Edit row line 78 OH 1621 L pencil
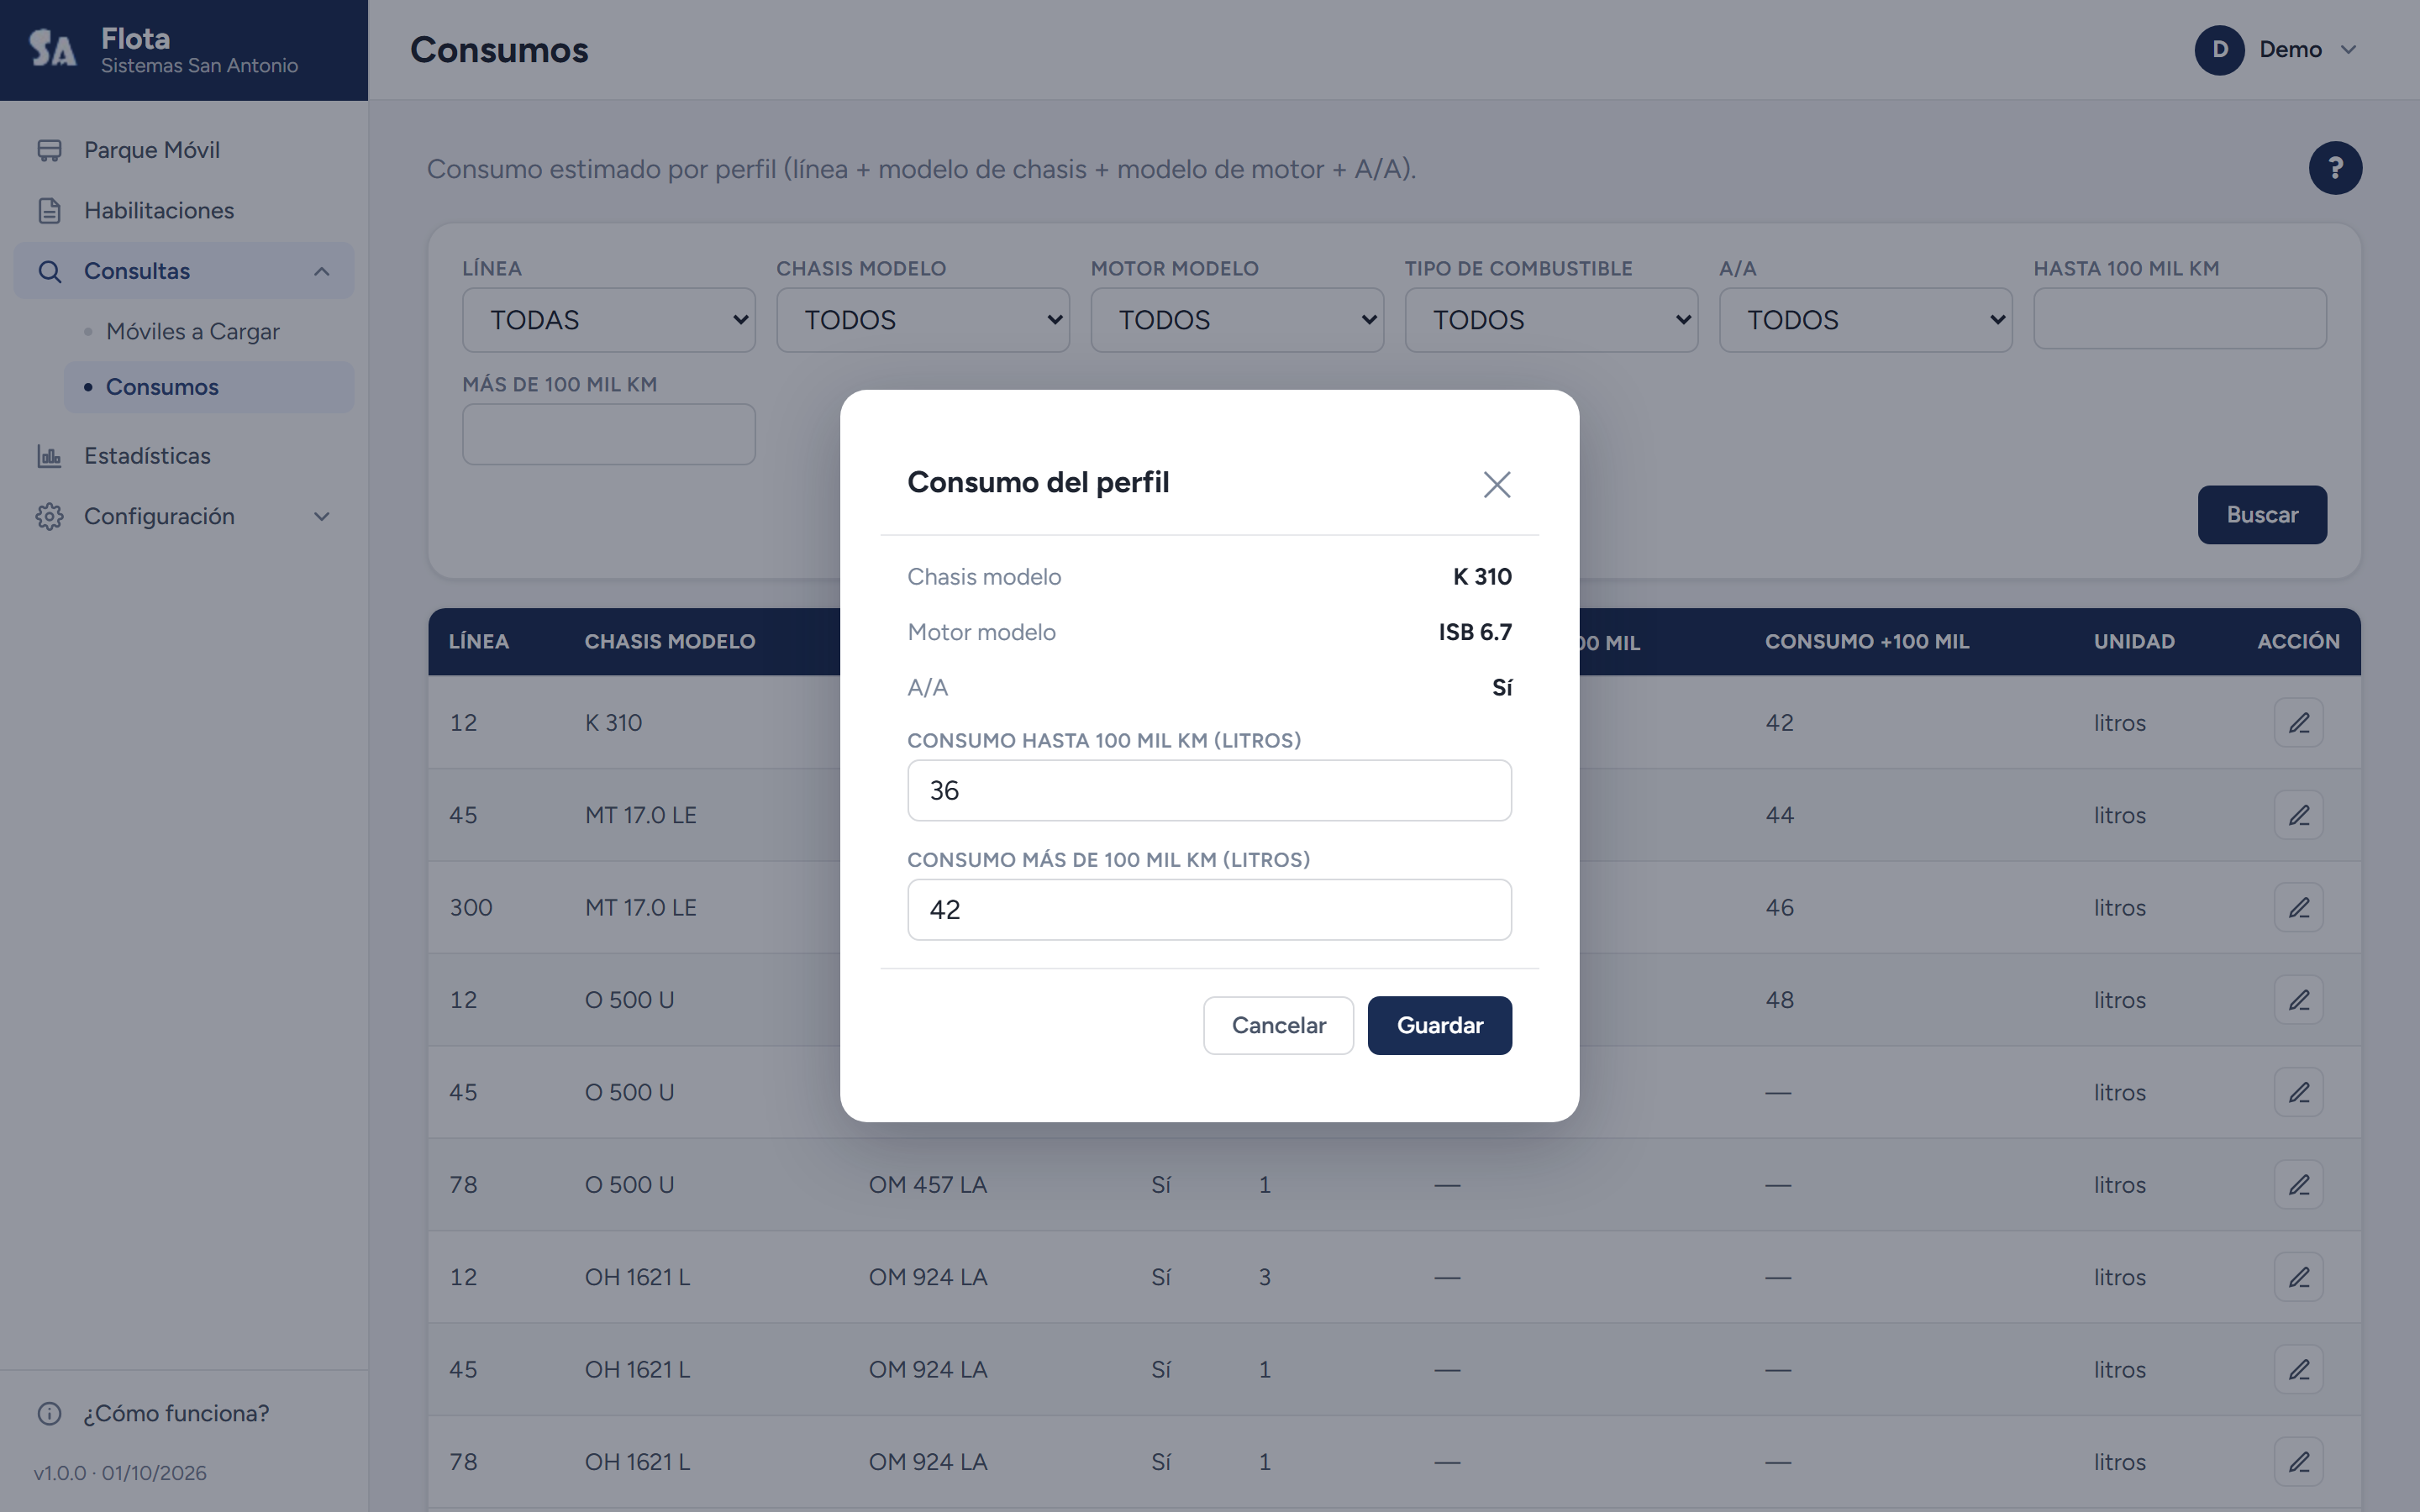 pos(2298,1462)
